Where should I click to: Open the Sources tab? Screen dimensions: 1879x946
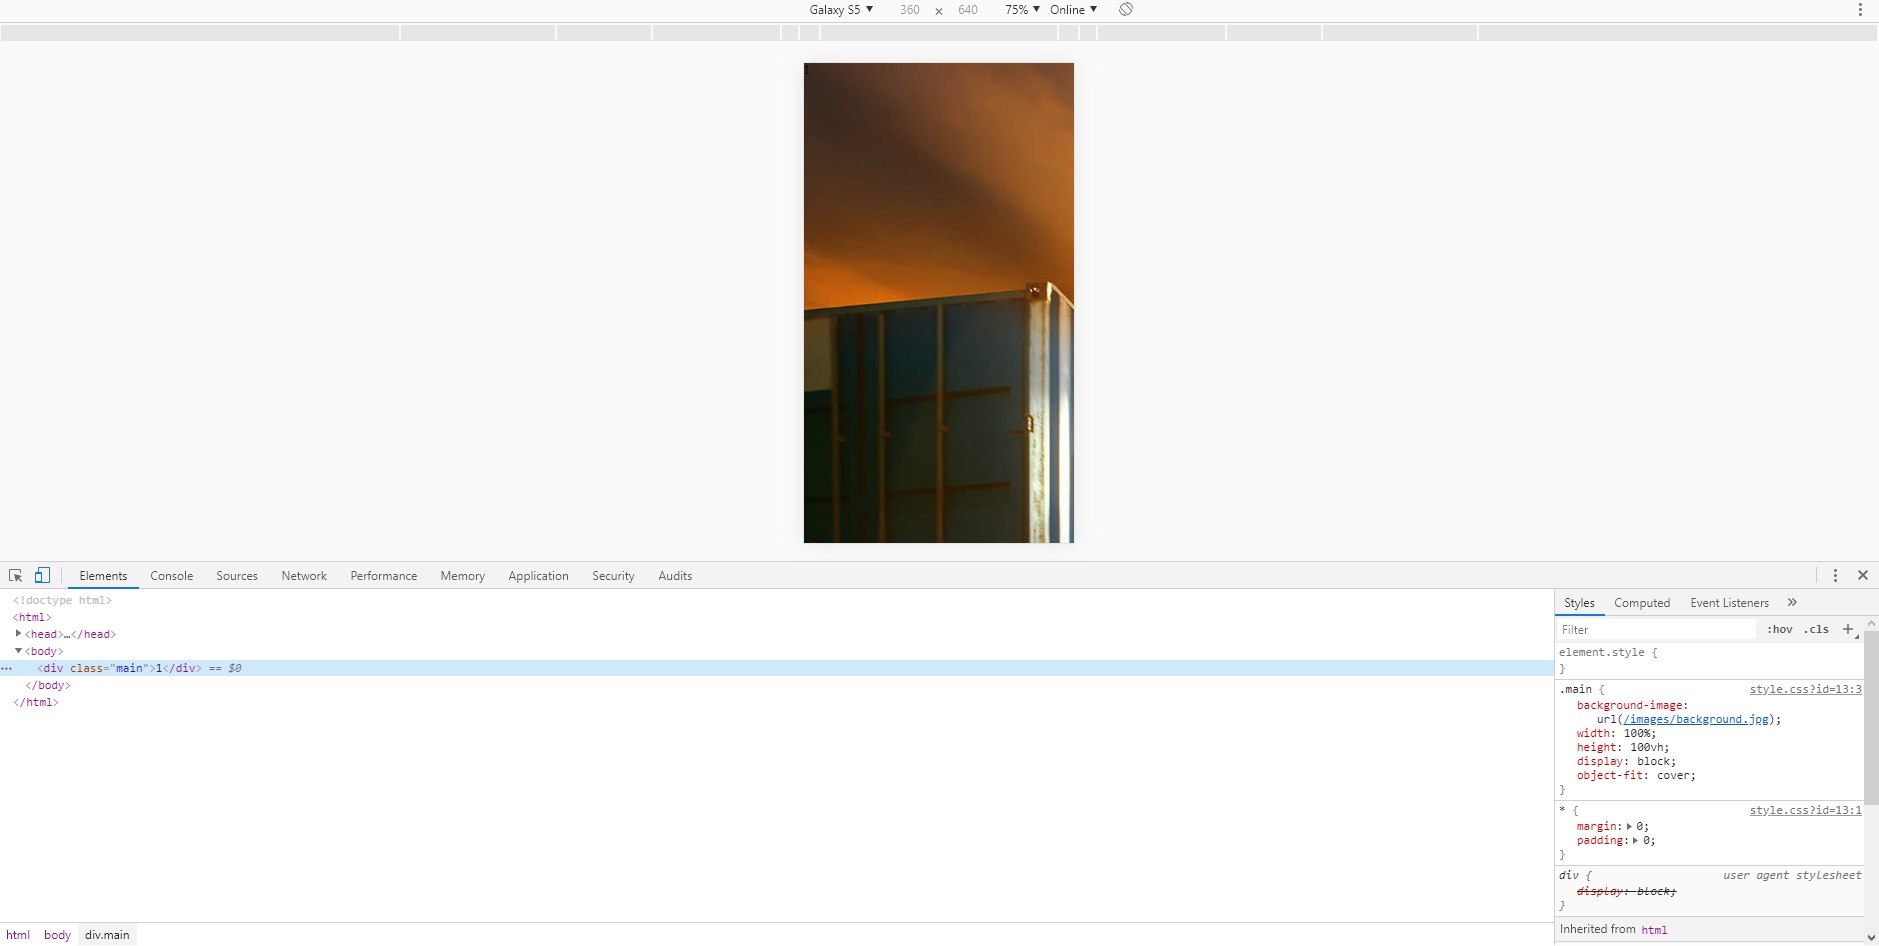click(237, 575)
